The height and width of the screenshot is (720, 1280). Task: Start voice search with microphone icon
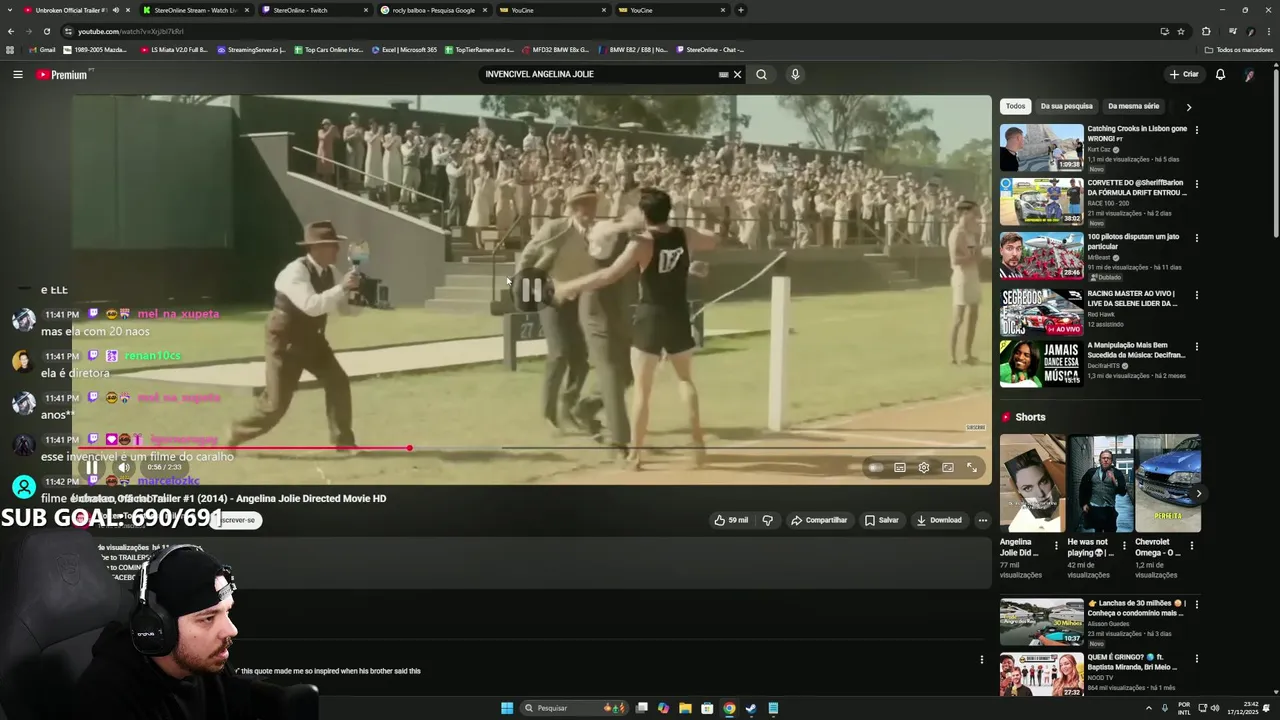point(795,74)
